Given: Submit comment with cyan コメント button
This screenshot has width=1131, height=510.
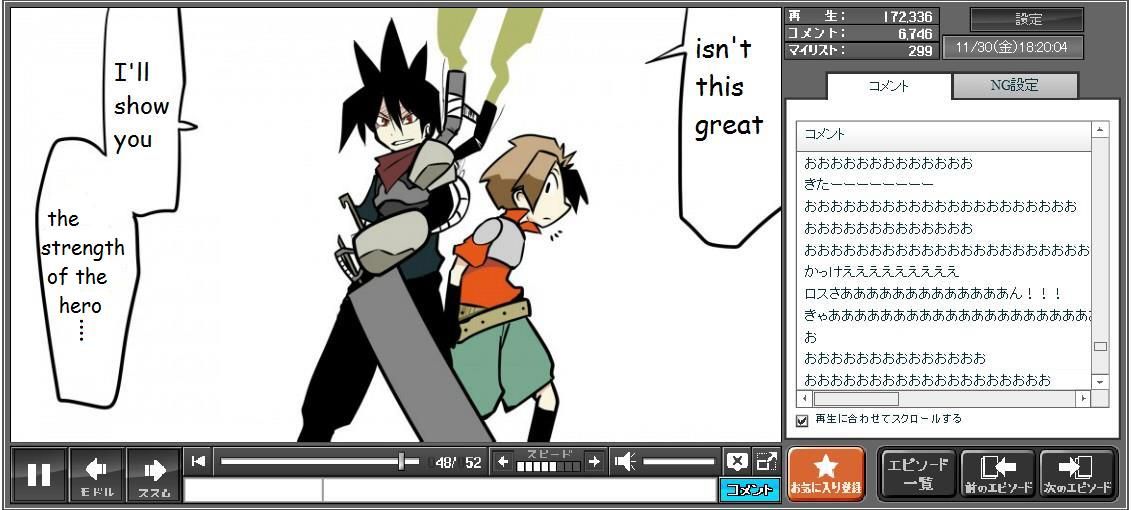Looking at the screenshot, I should tap(749, 490).
